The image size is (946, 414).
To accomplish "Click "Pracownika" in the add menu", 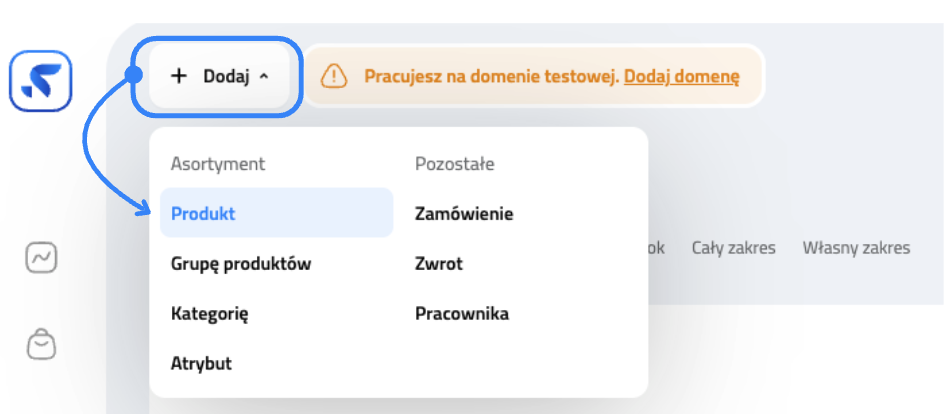I will [x=462, y=314].
